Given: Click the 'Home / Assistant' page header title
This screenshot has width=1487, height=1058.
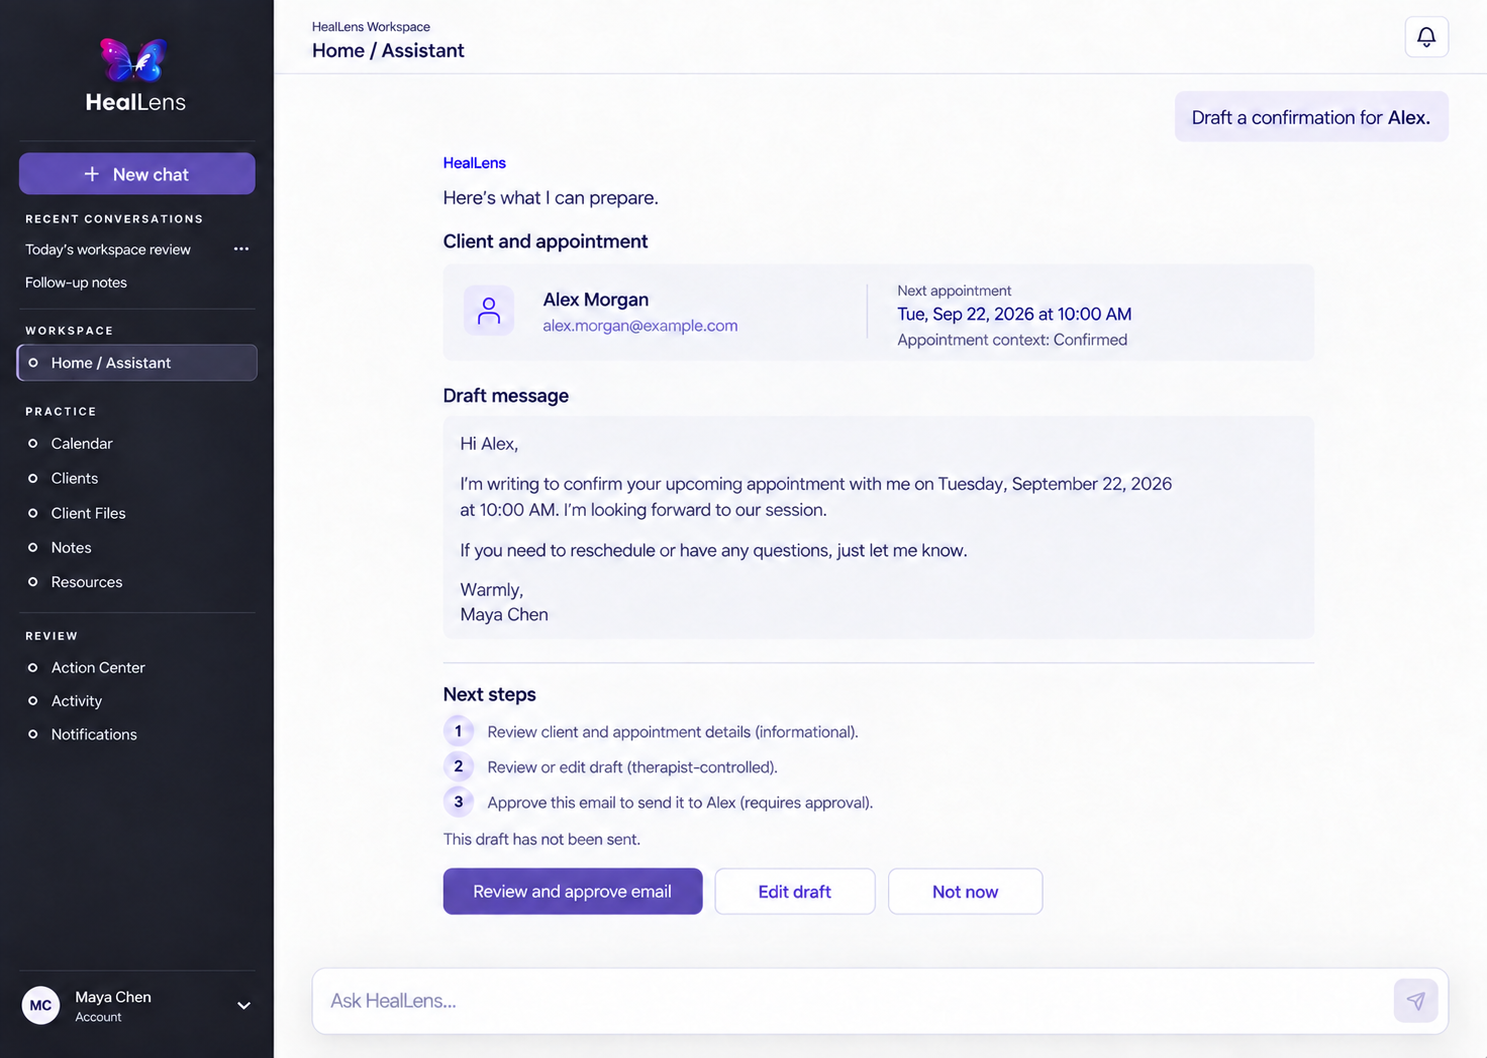Looking at the screenshot, I should click(x=388, y=51).
